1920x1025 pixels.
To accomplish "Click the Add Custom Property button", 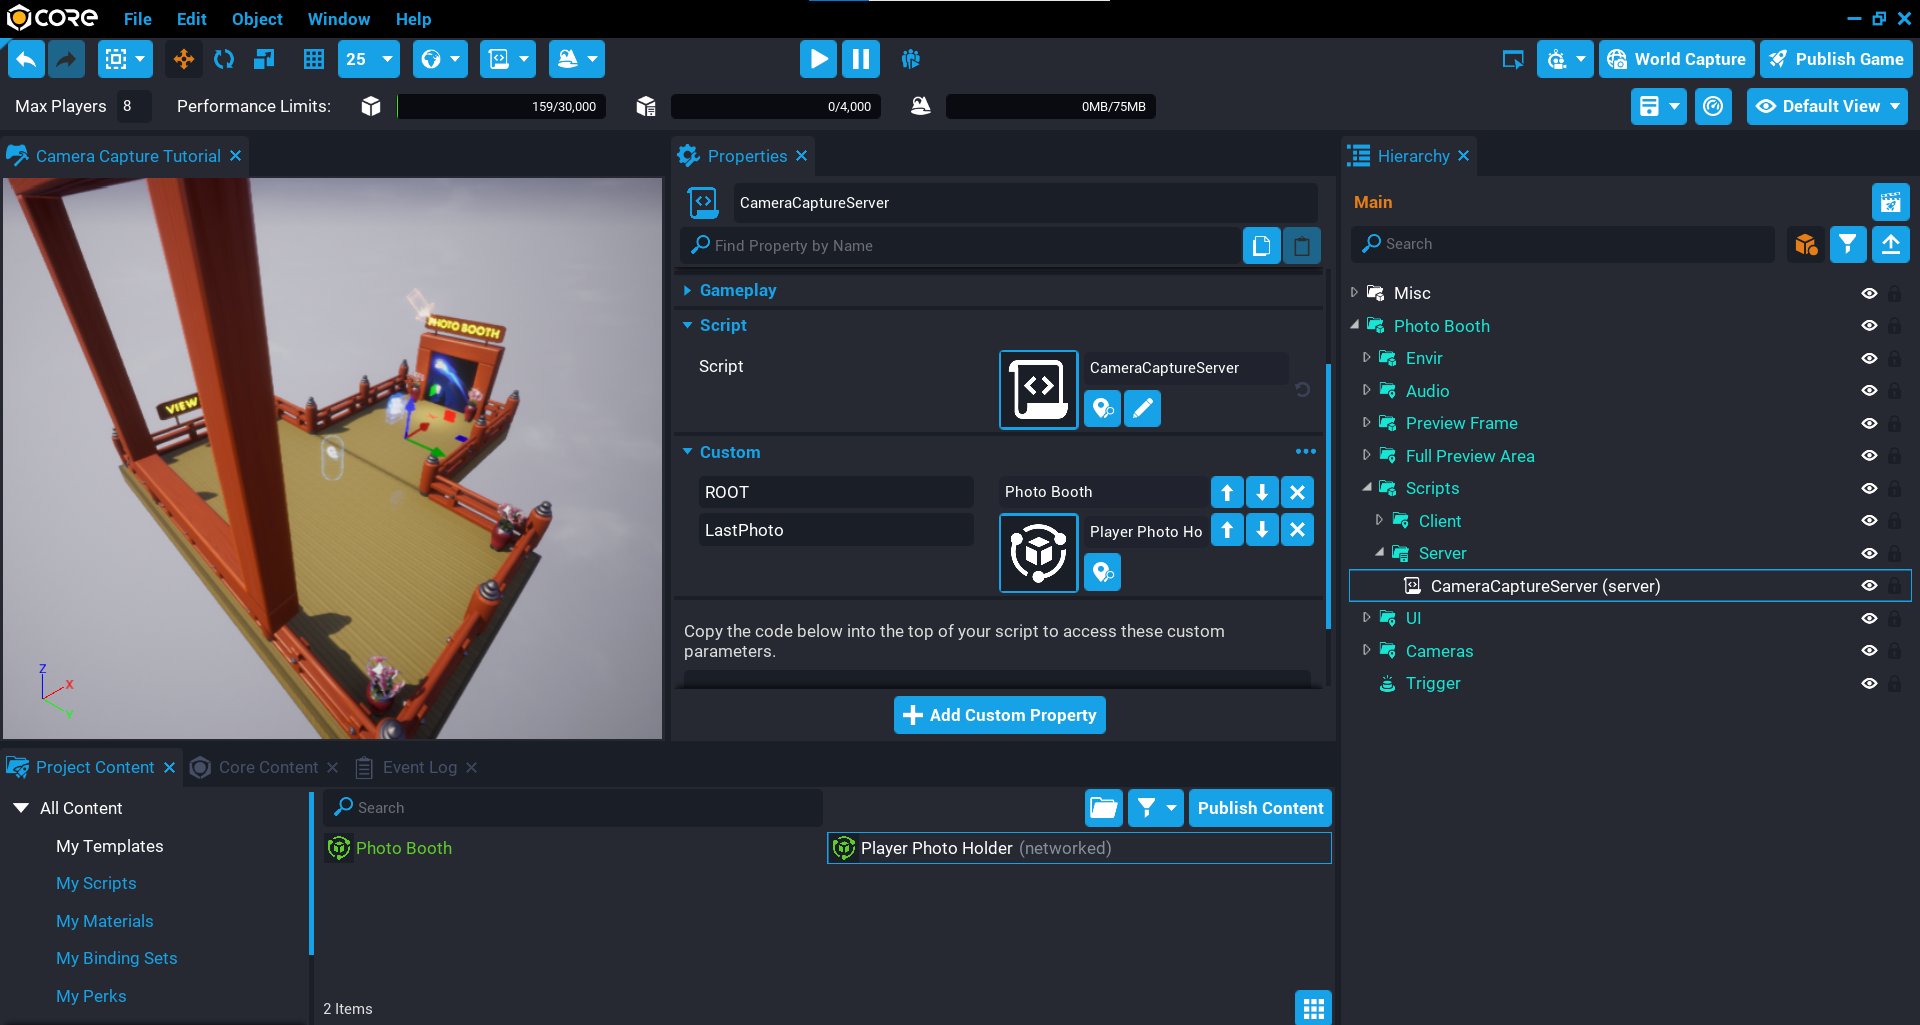I will pyautogui.click(x=999, y=715).
